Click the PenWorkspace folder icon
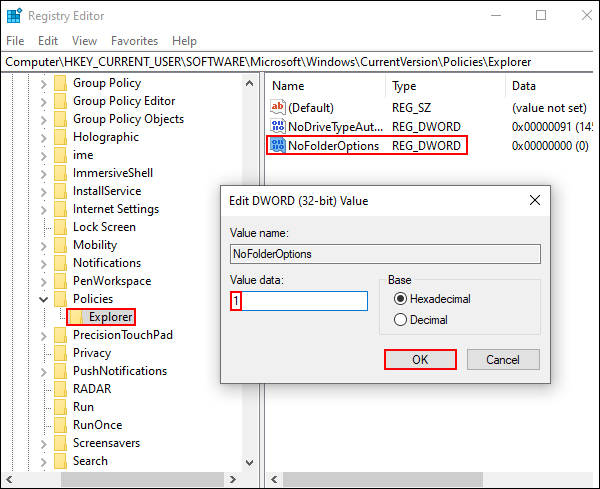Screen dimensions: 600x489 pyautogui.click(x=60, y=281)
